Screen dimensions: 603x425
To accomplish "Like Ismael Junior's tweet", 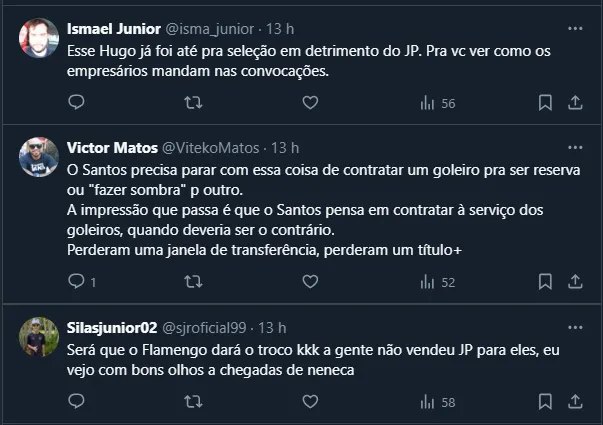I will point(310,102).
